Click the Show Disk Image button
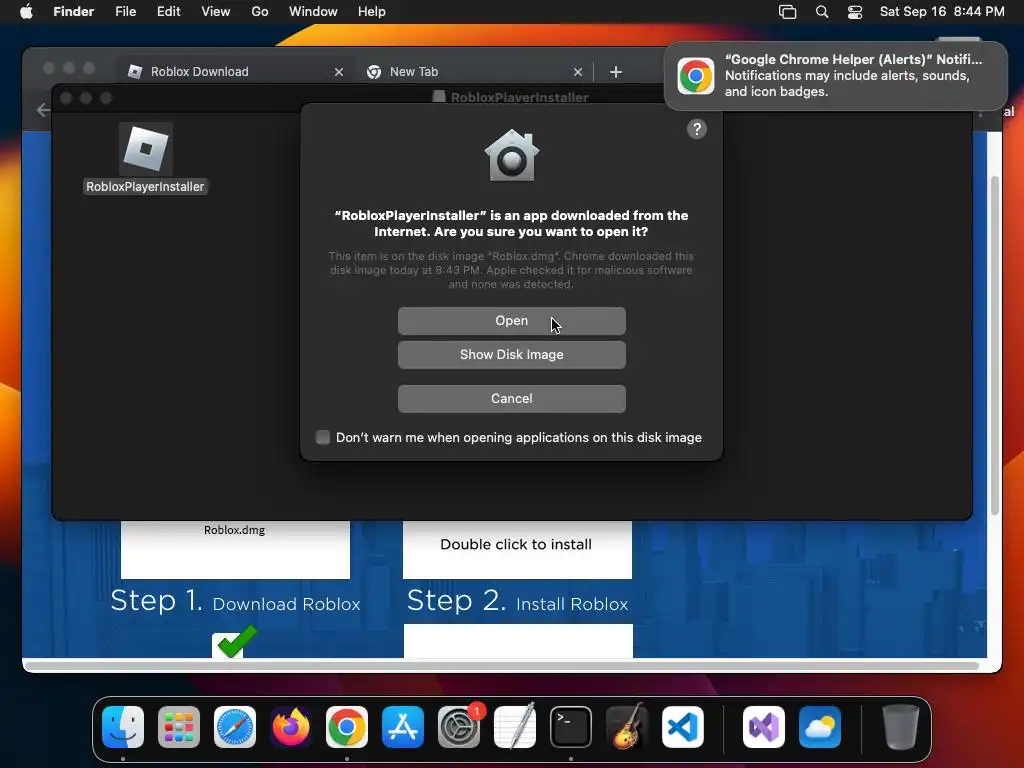This screenshot has height=768, width=1024. 511,355
